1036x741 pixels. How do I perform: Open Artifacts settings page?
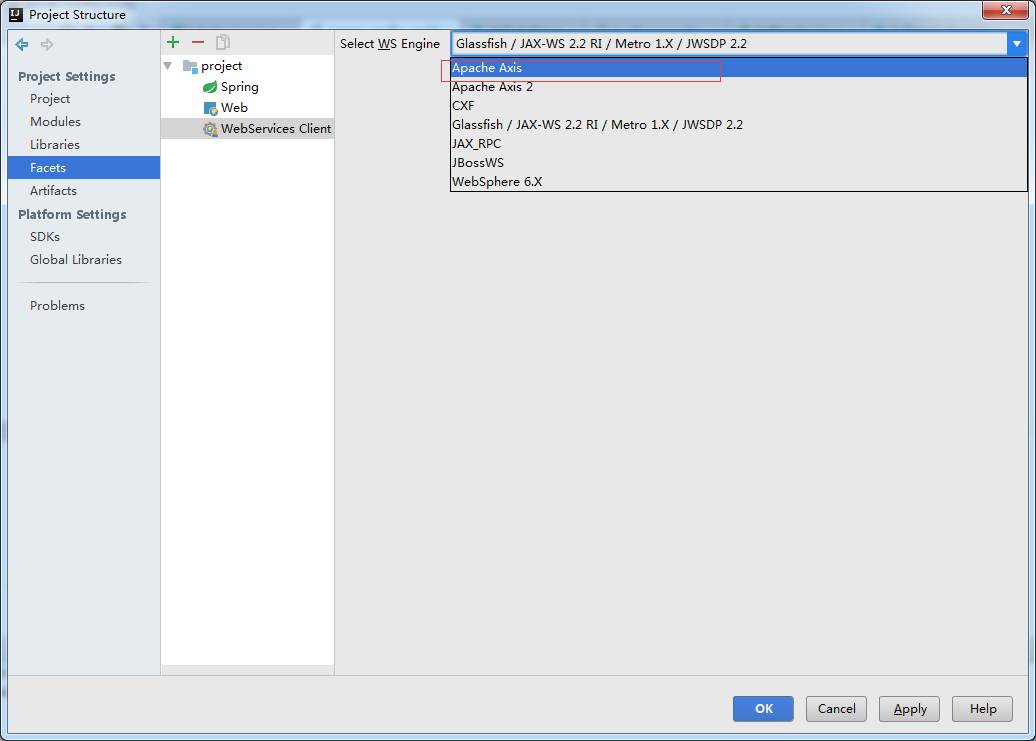[84, 191]
